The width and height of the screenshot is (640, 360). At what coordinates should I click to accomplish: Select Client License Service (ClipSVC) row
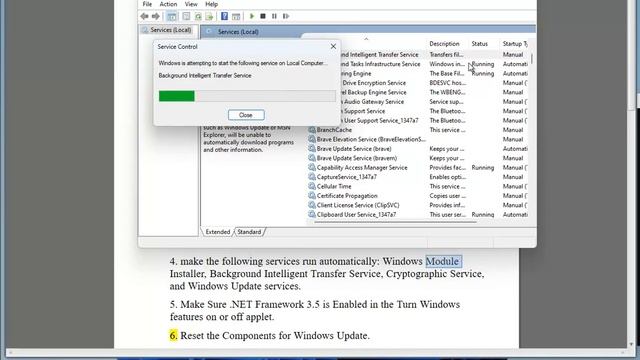click(417, 205)
